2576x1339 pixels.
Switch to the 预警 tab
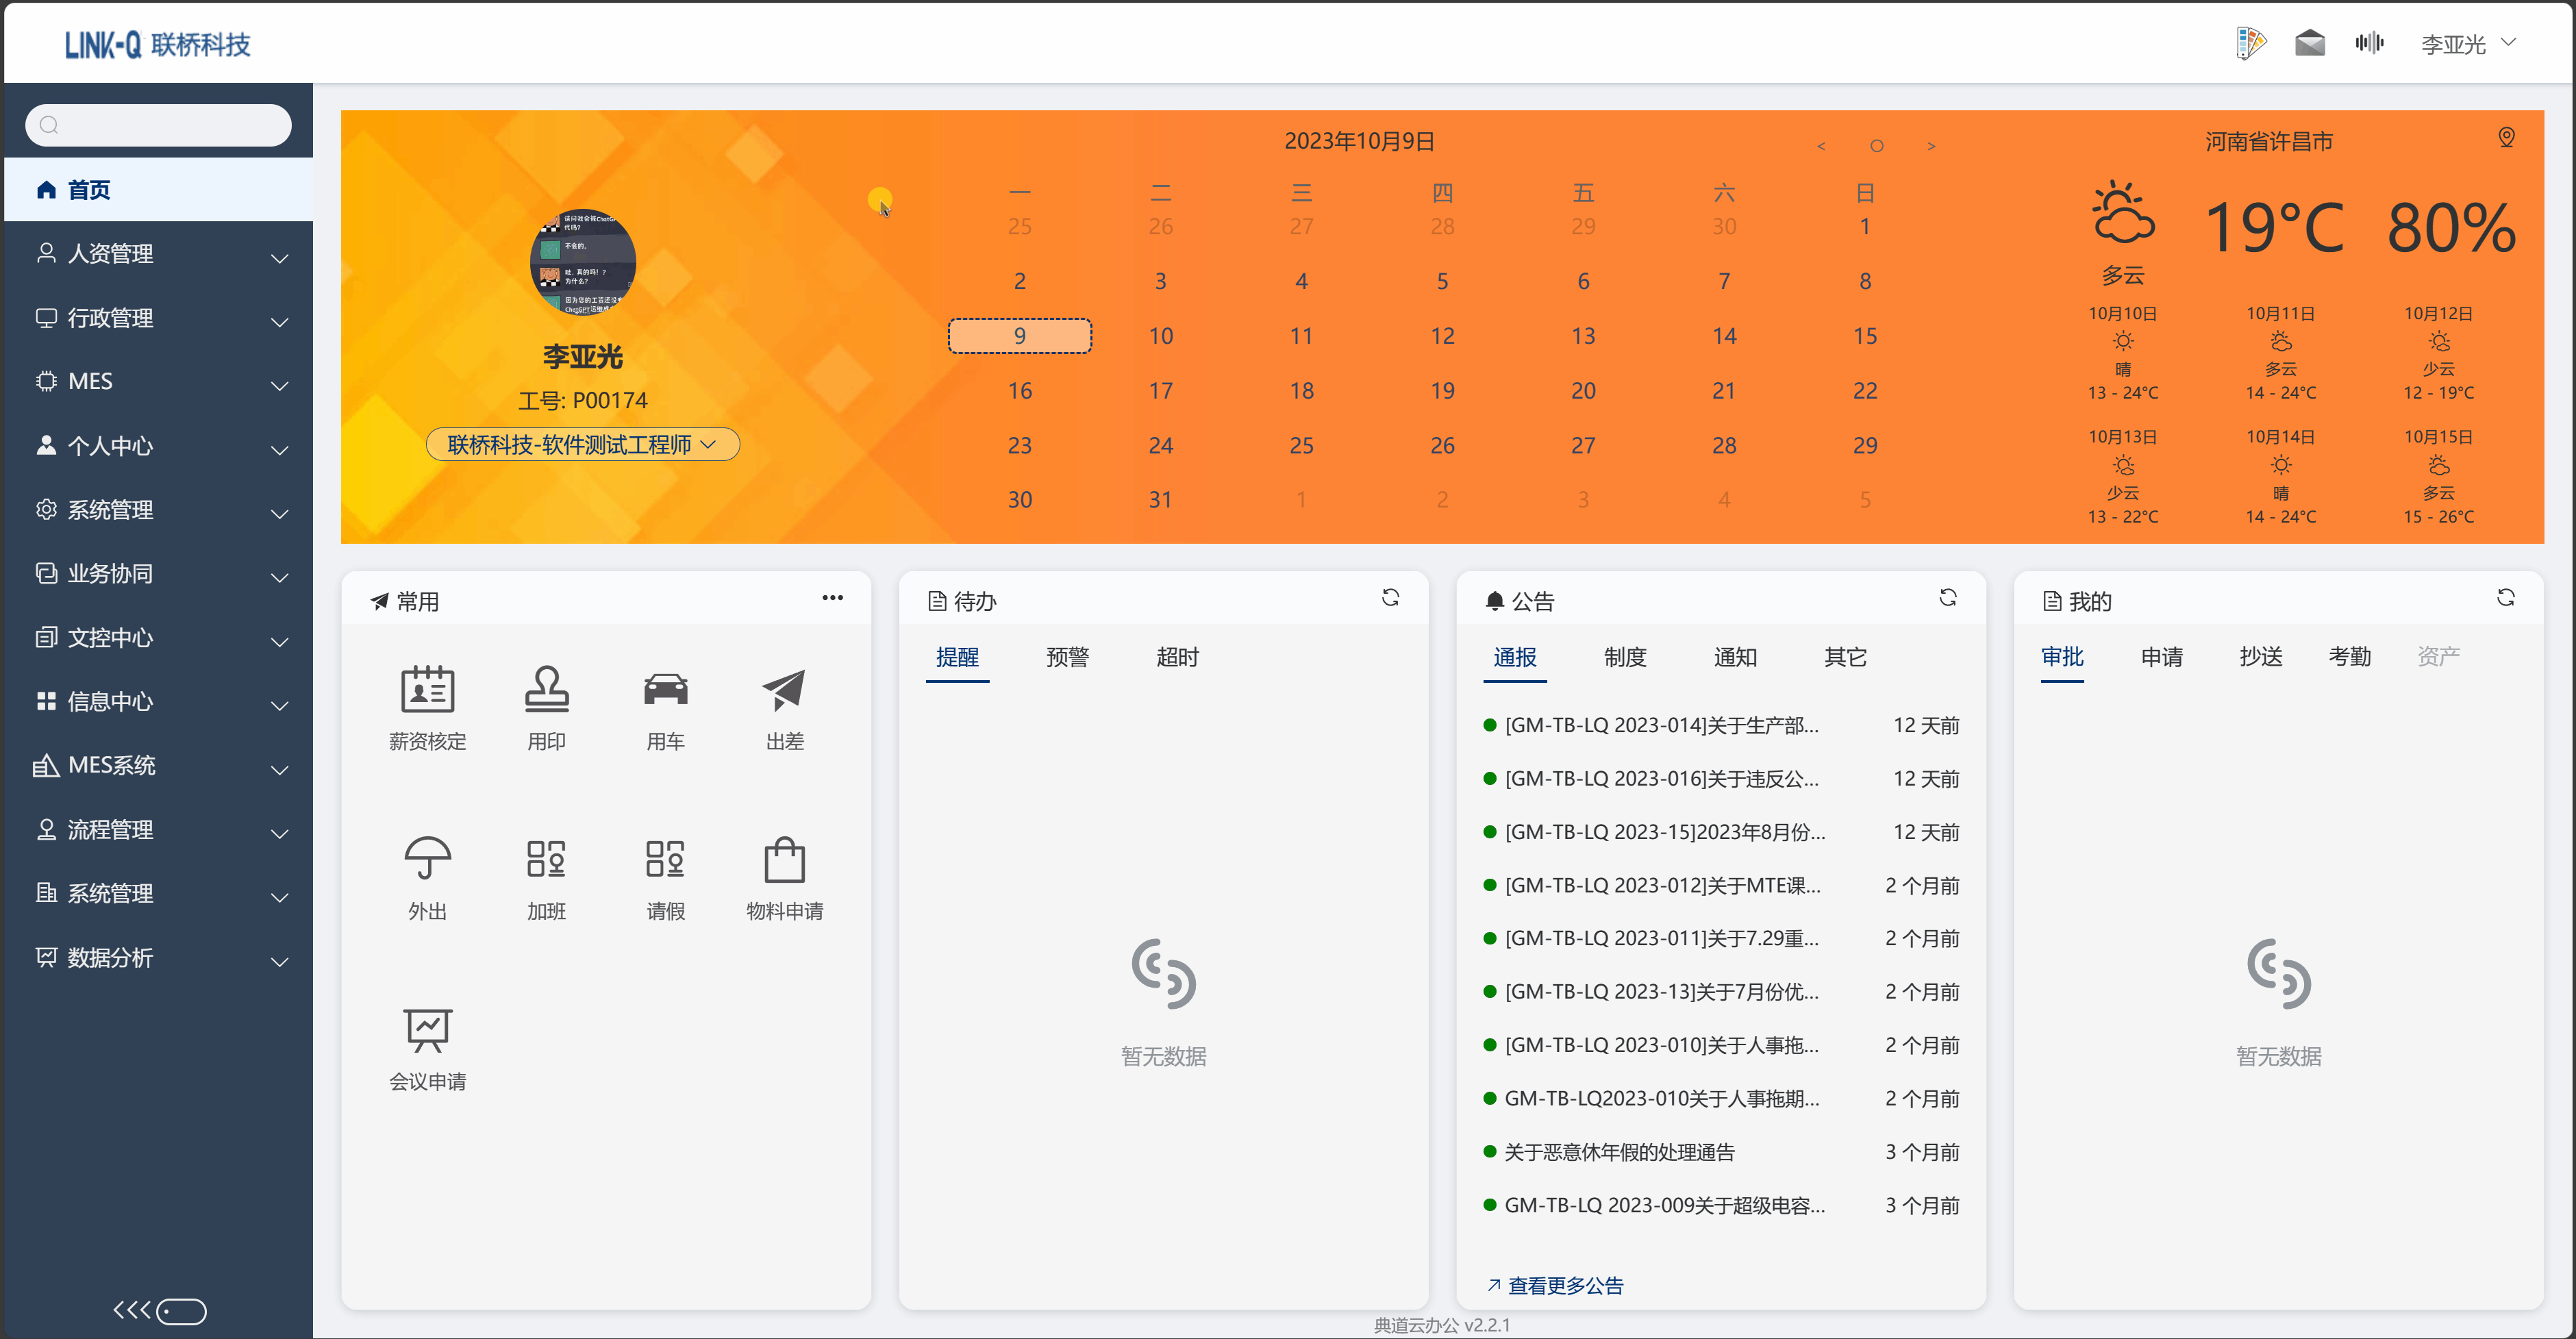pos(1067,657)
